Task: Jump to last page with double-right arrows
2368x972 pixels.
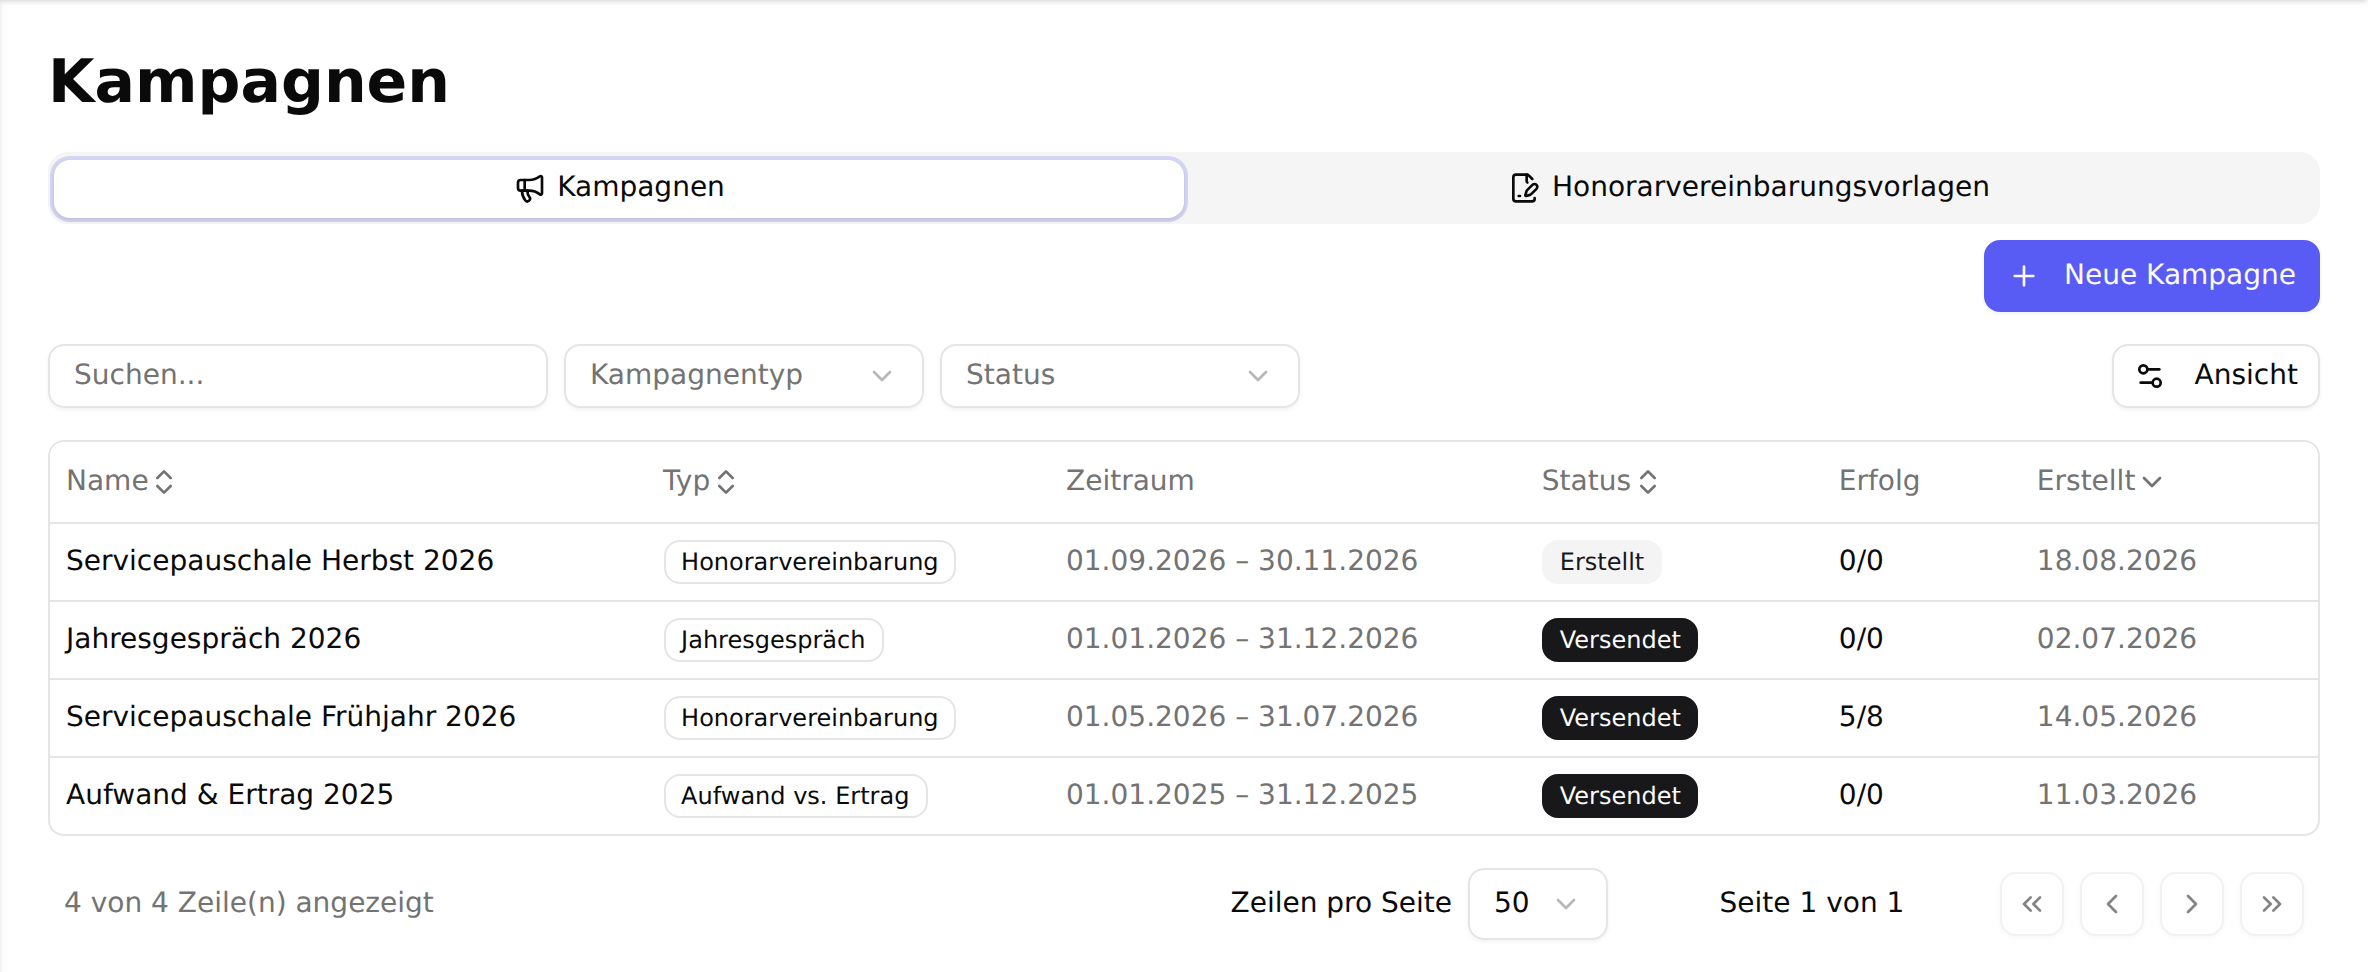Action: coord(2272,904)
